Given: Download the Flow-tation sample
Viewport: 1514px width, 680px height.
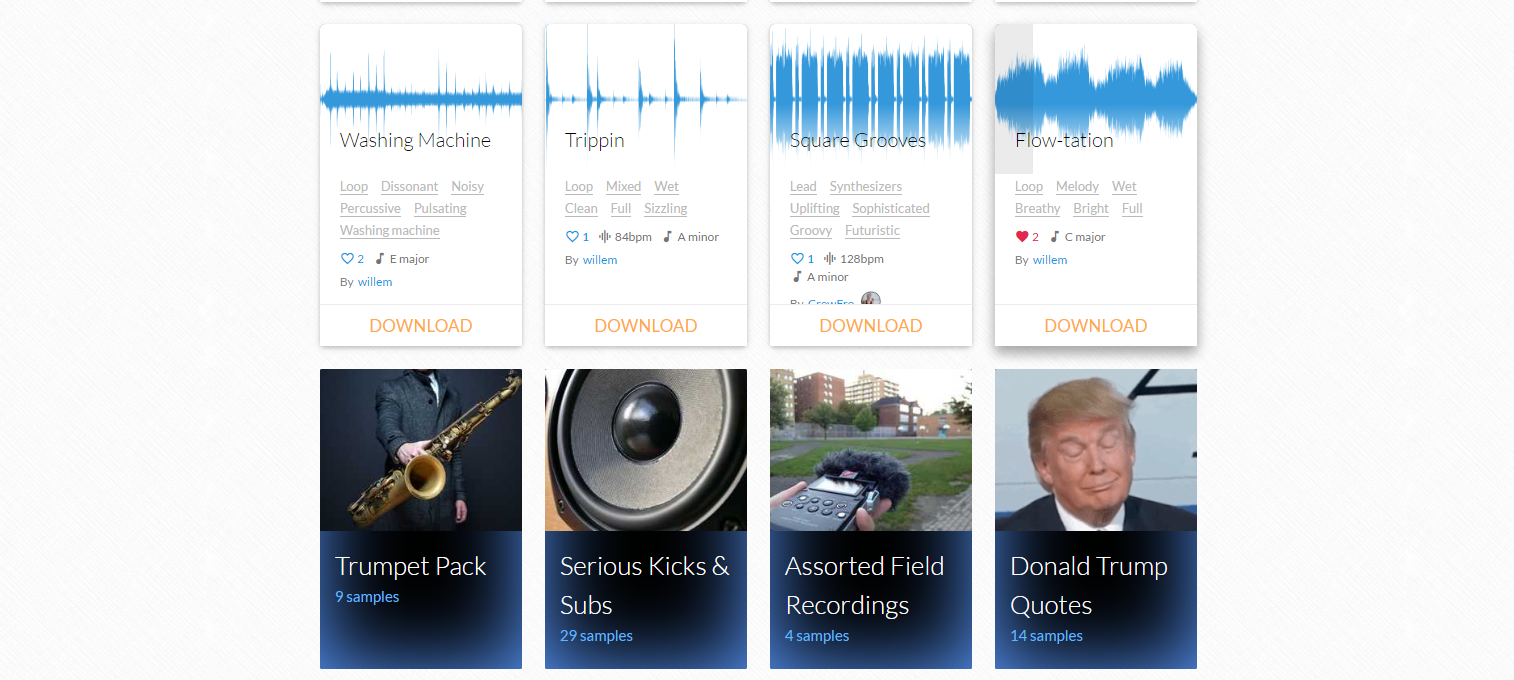Looking at the screenshot, I should [x=1096, y=326].
